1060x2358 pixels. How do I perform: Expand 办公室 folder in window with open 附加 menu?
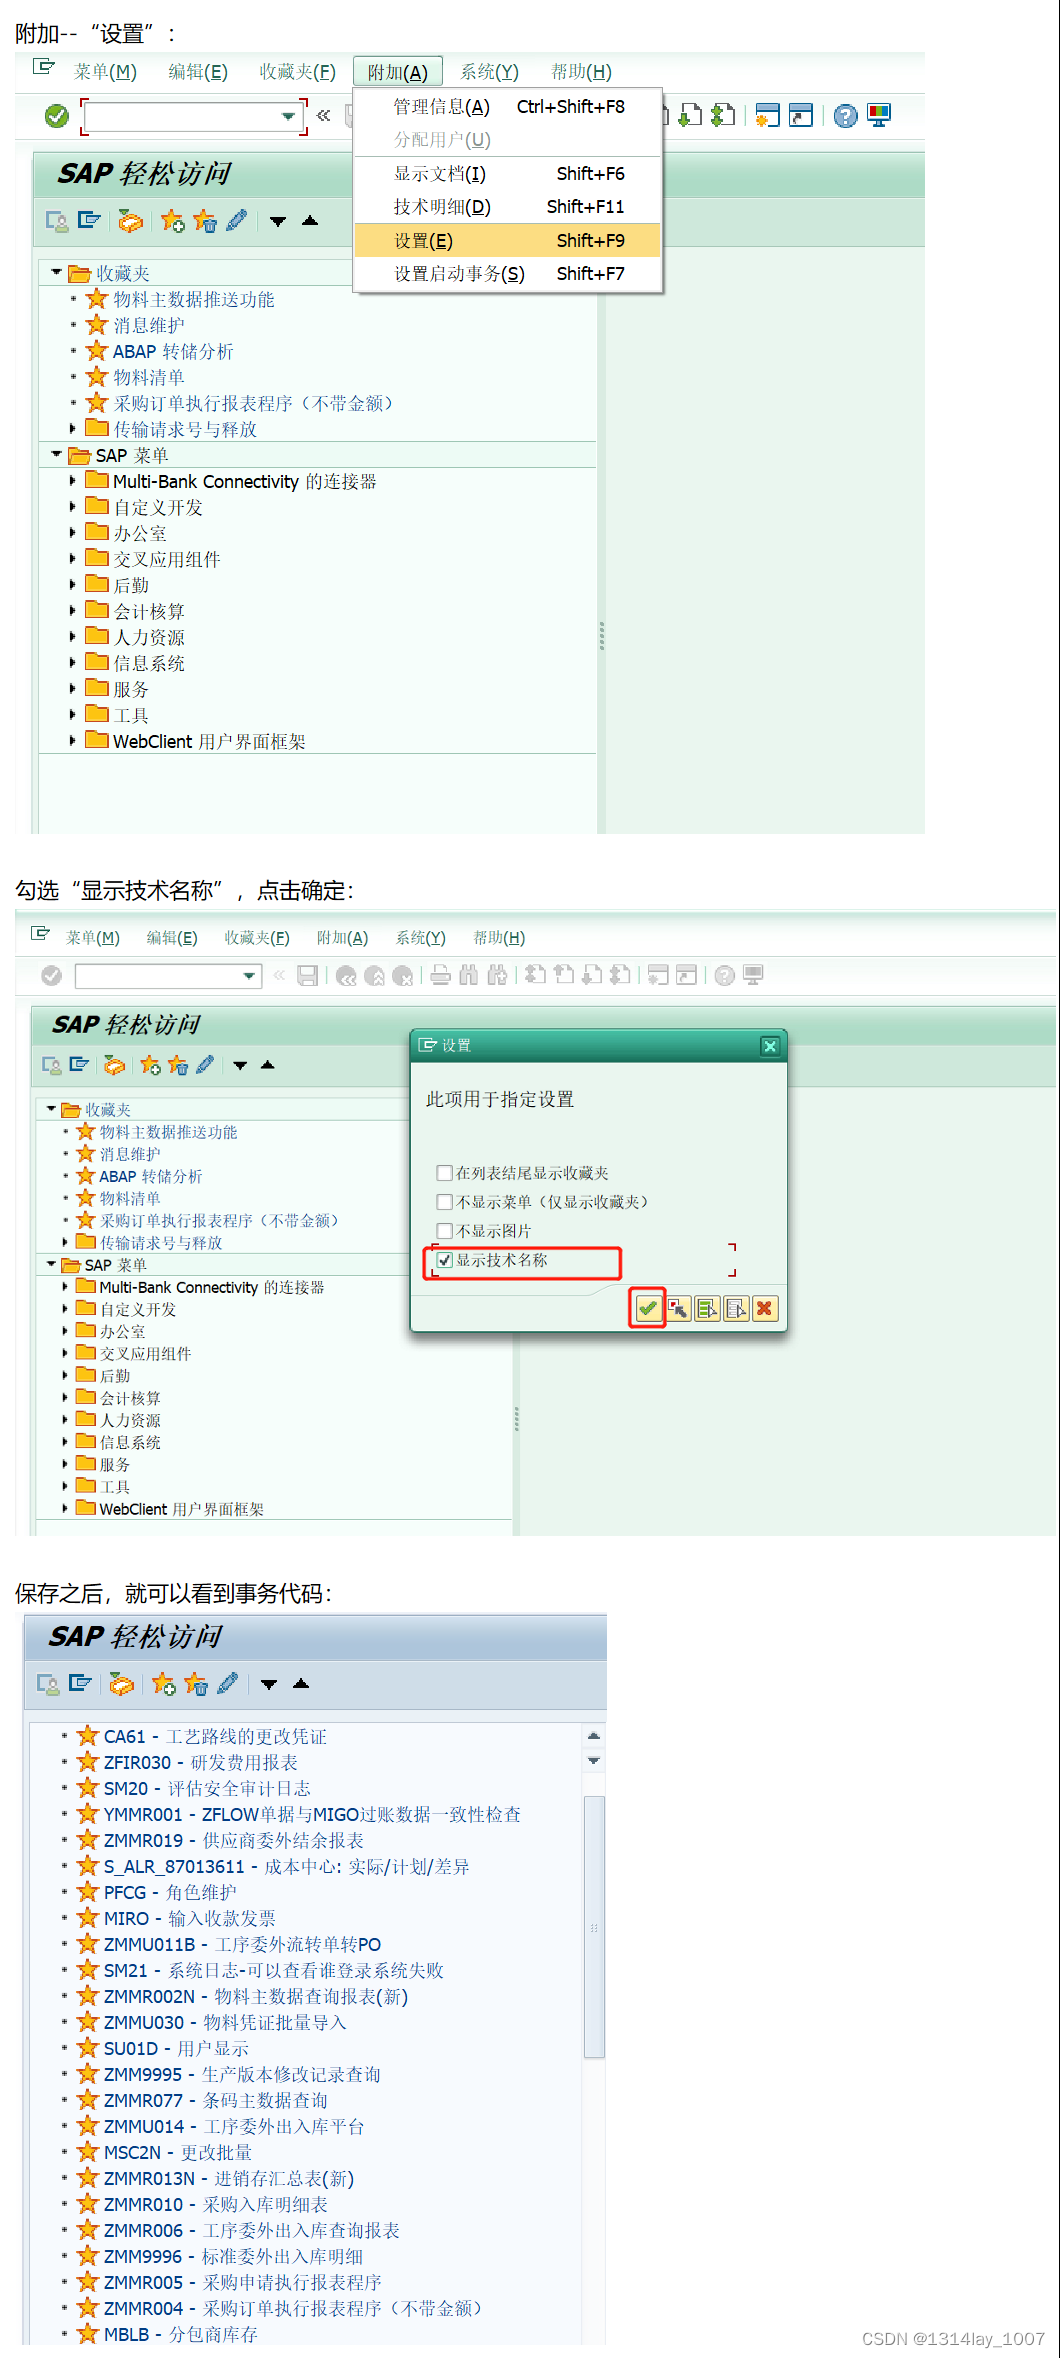click(72, 533)
